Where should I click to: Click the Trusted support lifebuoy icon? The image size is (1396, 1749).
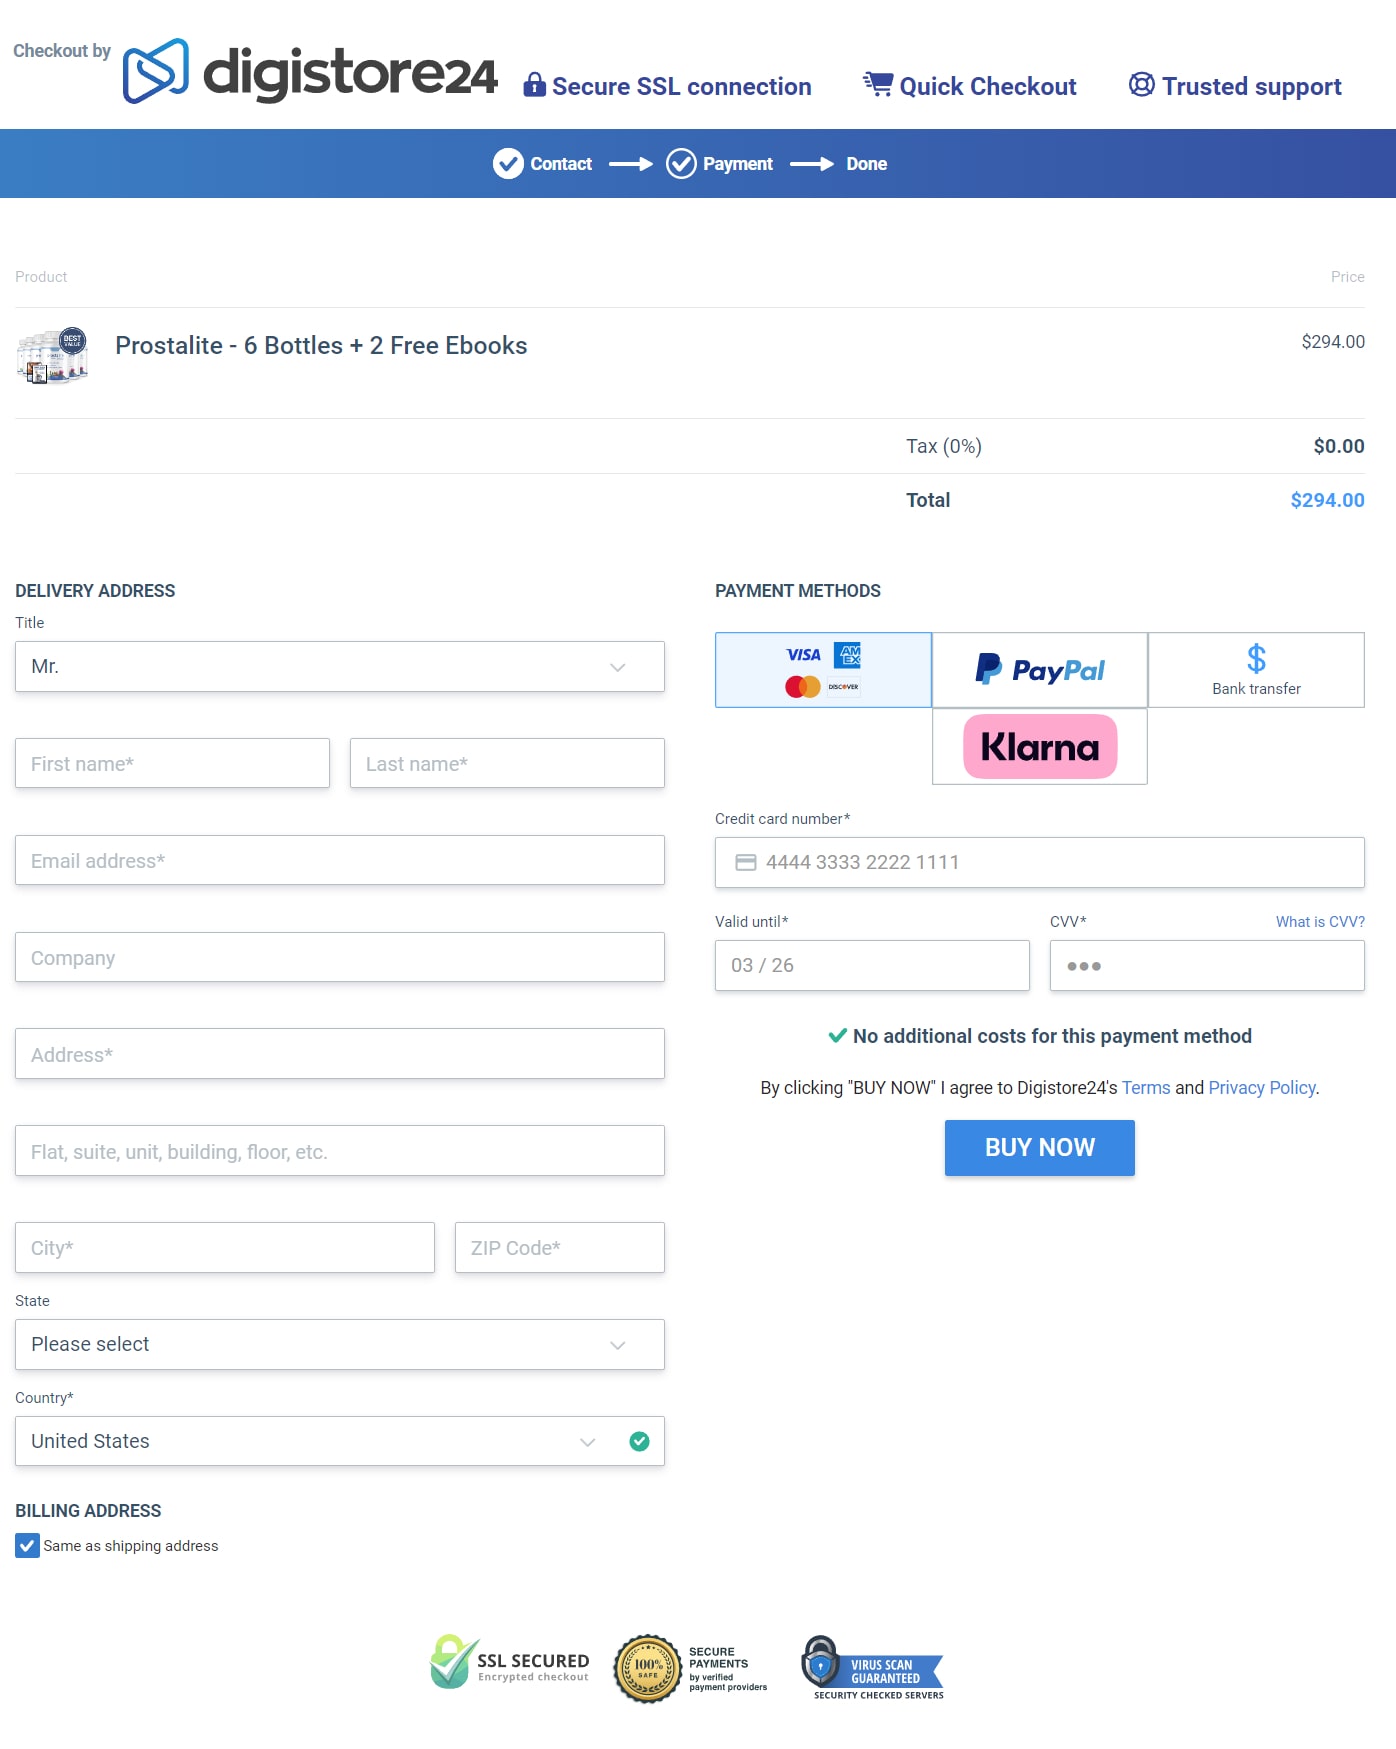pyautogui.click(x=1141, y=84)
